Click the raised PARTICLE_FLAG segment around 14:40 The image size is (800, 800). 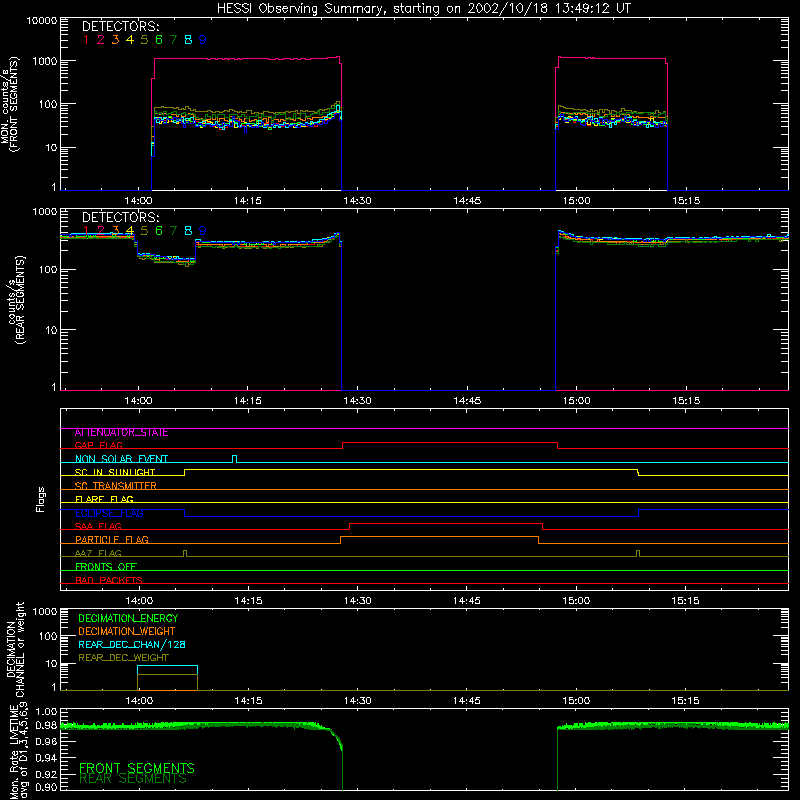(439, 537)
